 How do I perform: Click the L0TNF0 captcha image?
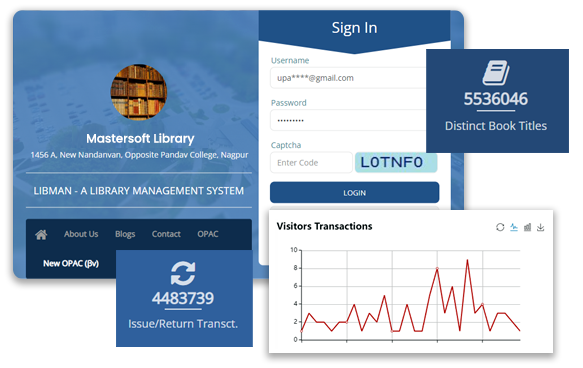[396, 162]
